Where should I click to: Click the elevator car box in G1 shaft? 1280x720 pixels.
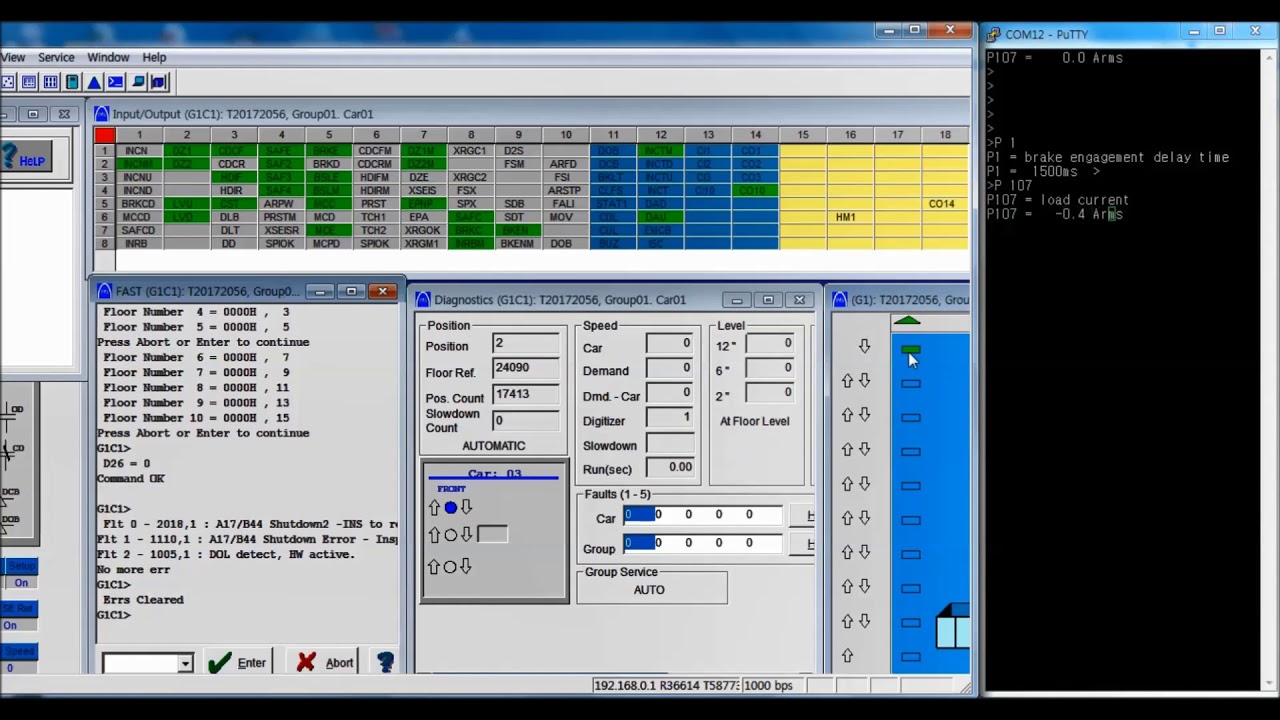click(953, 627)
